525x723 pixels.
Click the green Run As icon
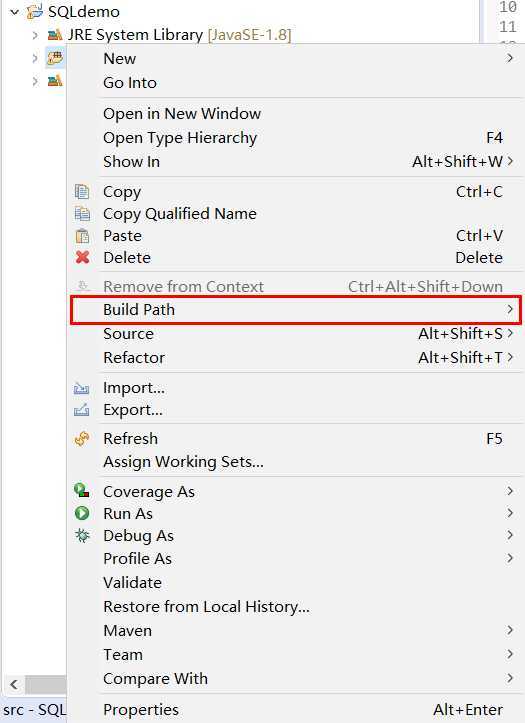tap(82, 513)
